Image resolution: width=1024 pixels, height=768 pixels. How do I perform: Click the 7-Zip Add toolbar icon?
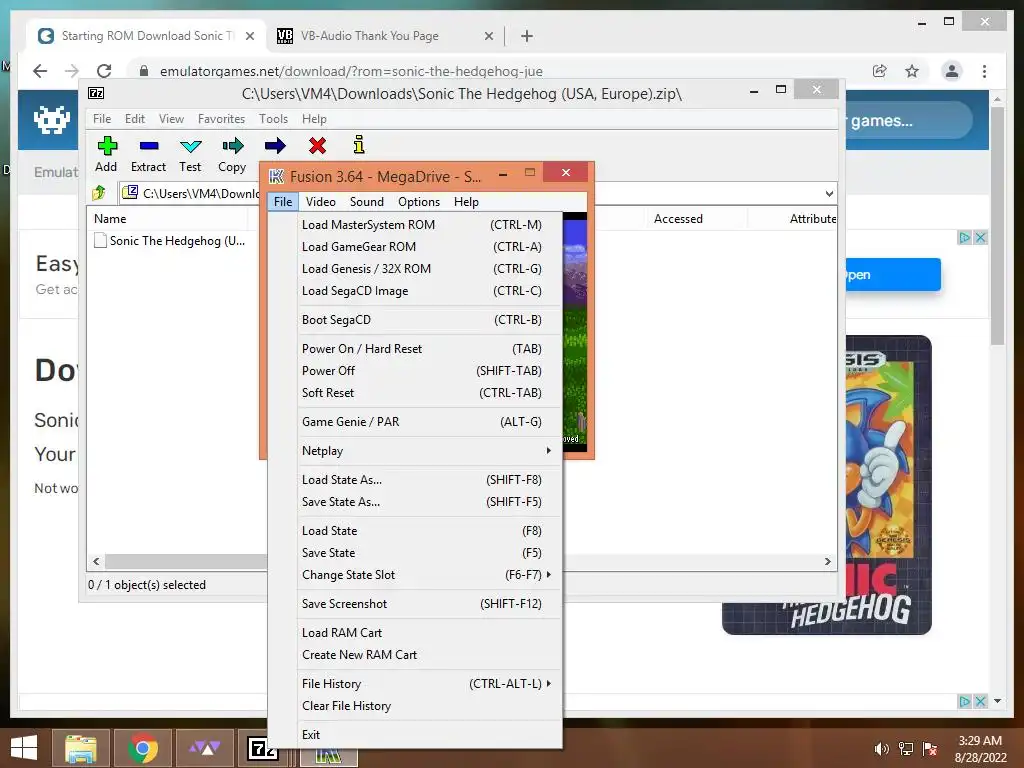point(107,146)
